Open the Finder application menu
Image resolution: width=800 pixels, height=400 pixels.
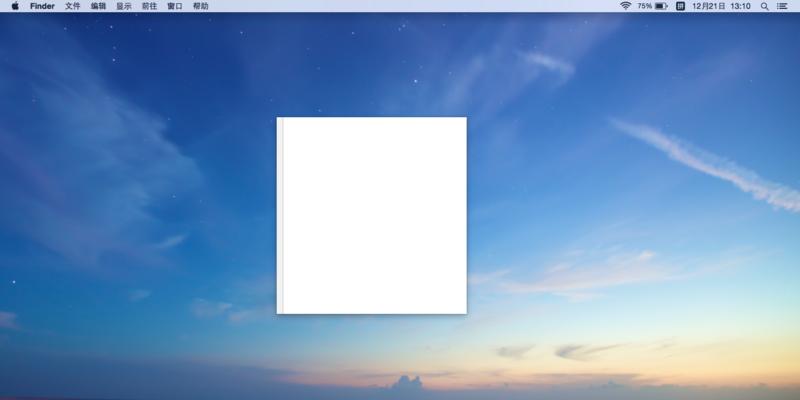(x=42, y=6)
